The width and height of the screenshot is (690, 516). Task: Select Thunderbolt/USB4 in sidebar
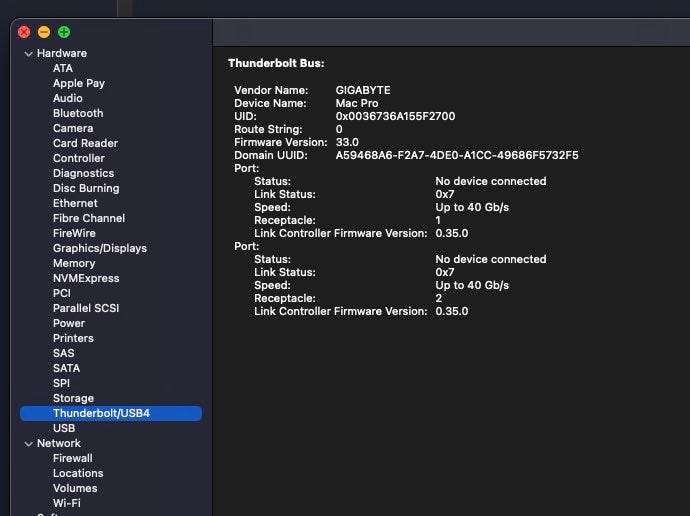click(x=101, y=413)
